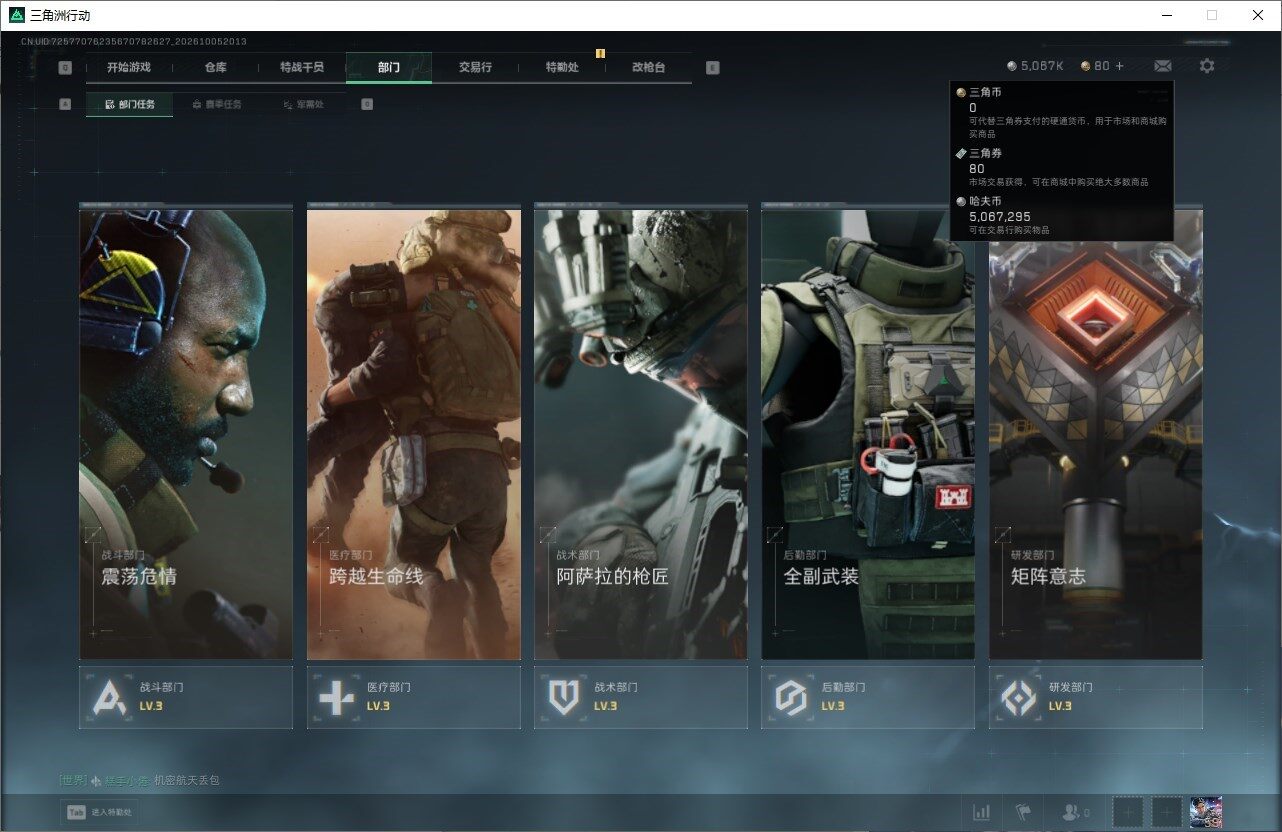The height and width of the screenshot is (832, 1282).
Task: Open the mailbox envelope icon
Action: 1163,66
